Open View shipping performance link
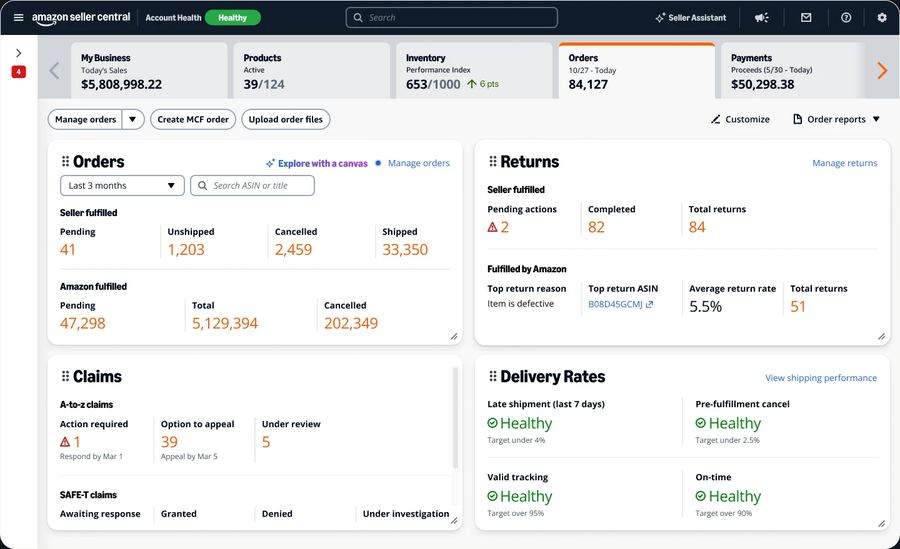 click(x=821, y=378)
